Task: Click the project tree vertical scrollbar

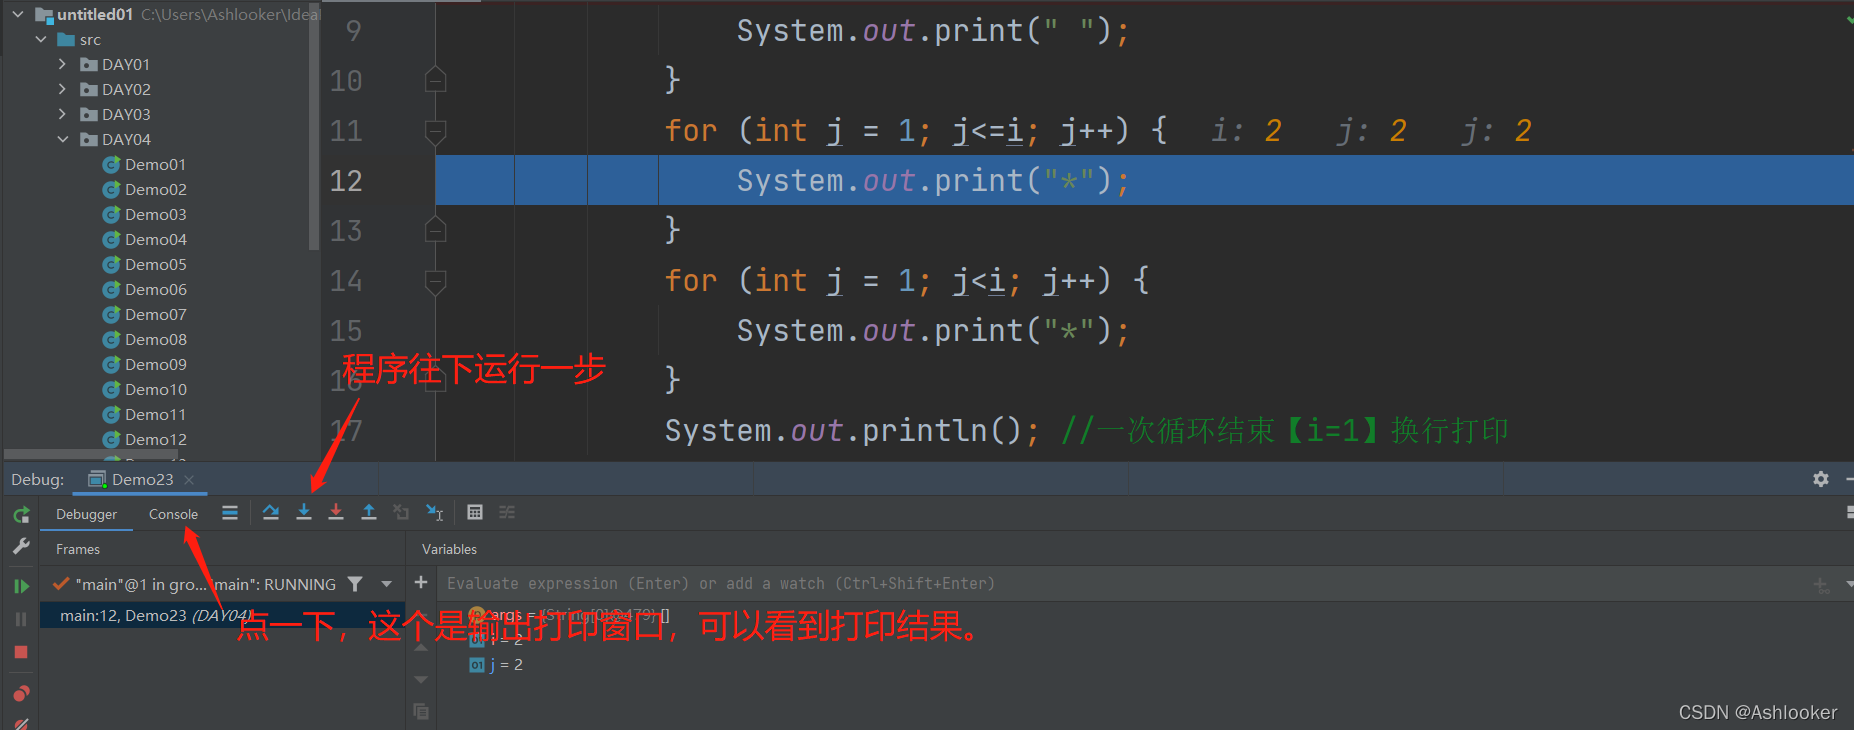Action: (314, 125)
